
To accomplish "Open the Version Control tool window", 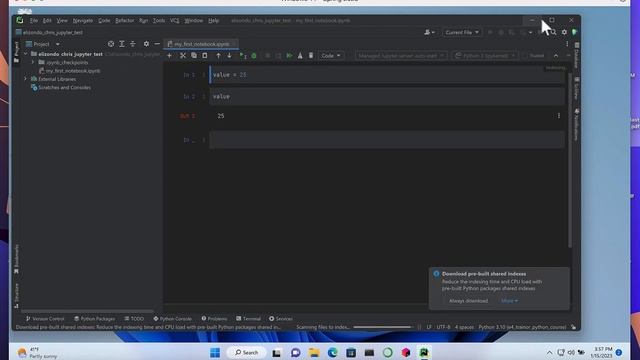I will [45, 318].
